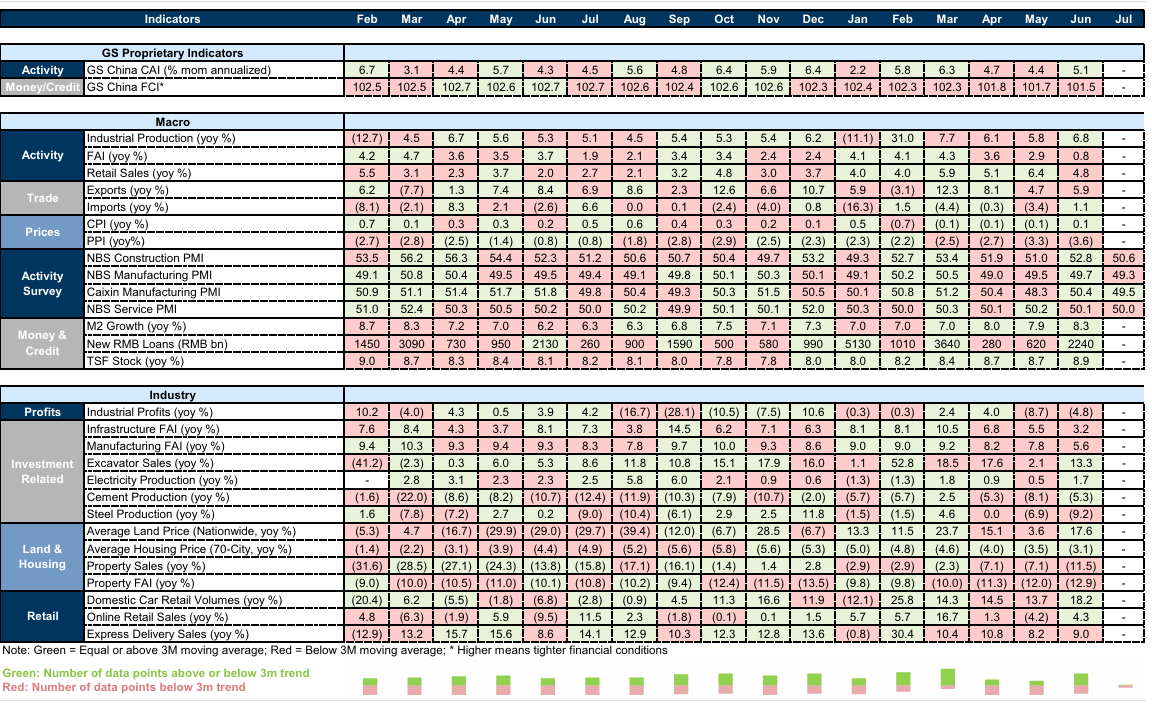This screenshot has width=1152, height=705.
Task: Click the "GS China FCI*" row label
Action: (125, 87)
